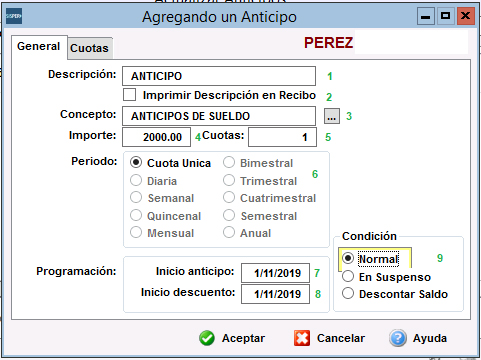Viewport: 481px width, 360px height.
Task: Click the Concepto label text
Action: (x=88, y=114)
